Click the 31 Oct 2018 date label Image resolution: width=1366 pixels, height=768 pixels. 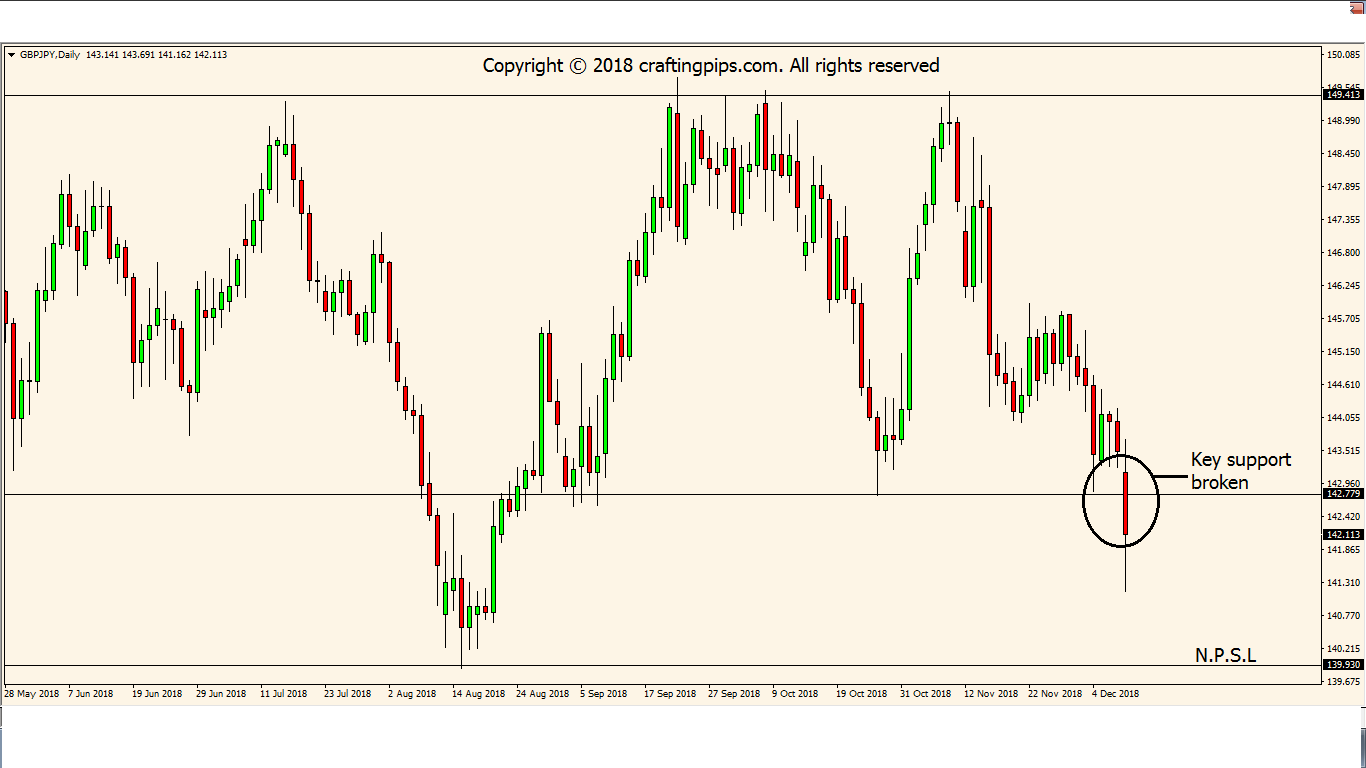coord(926,693)
